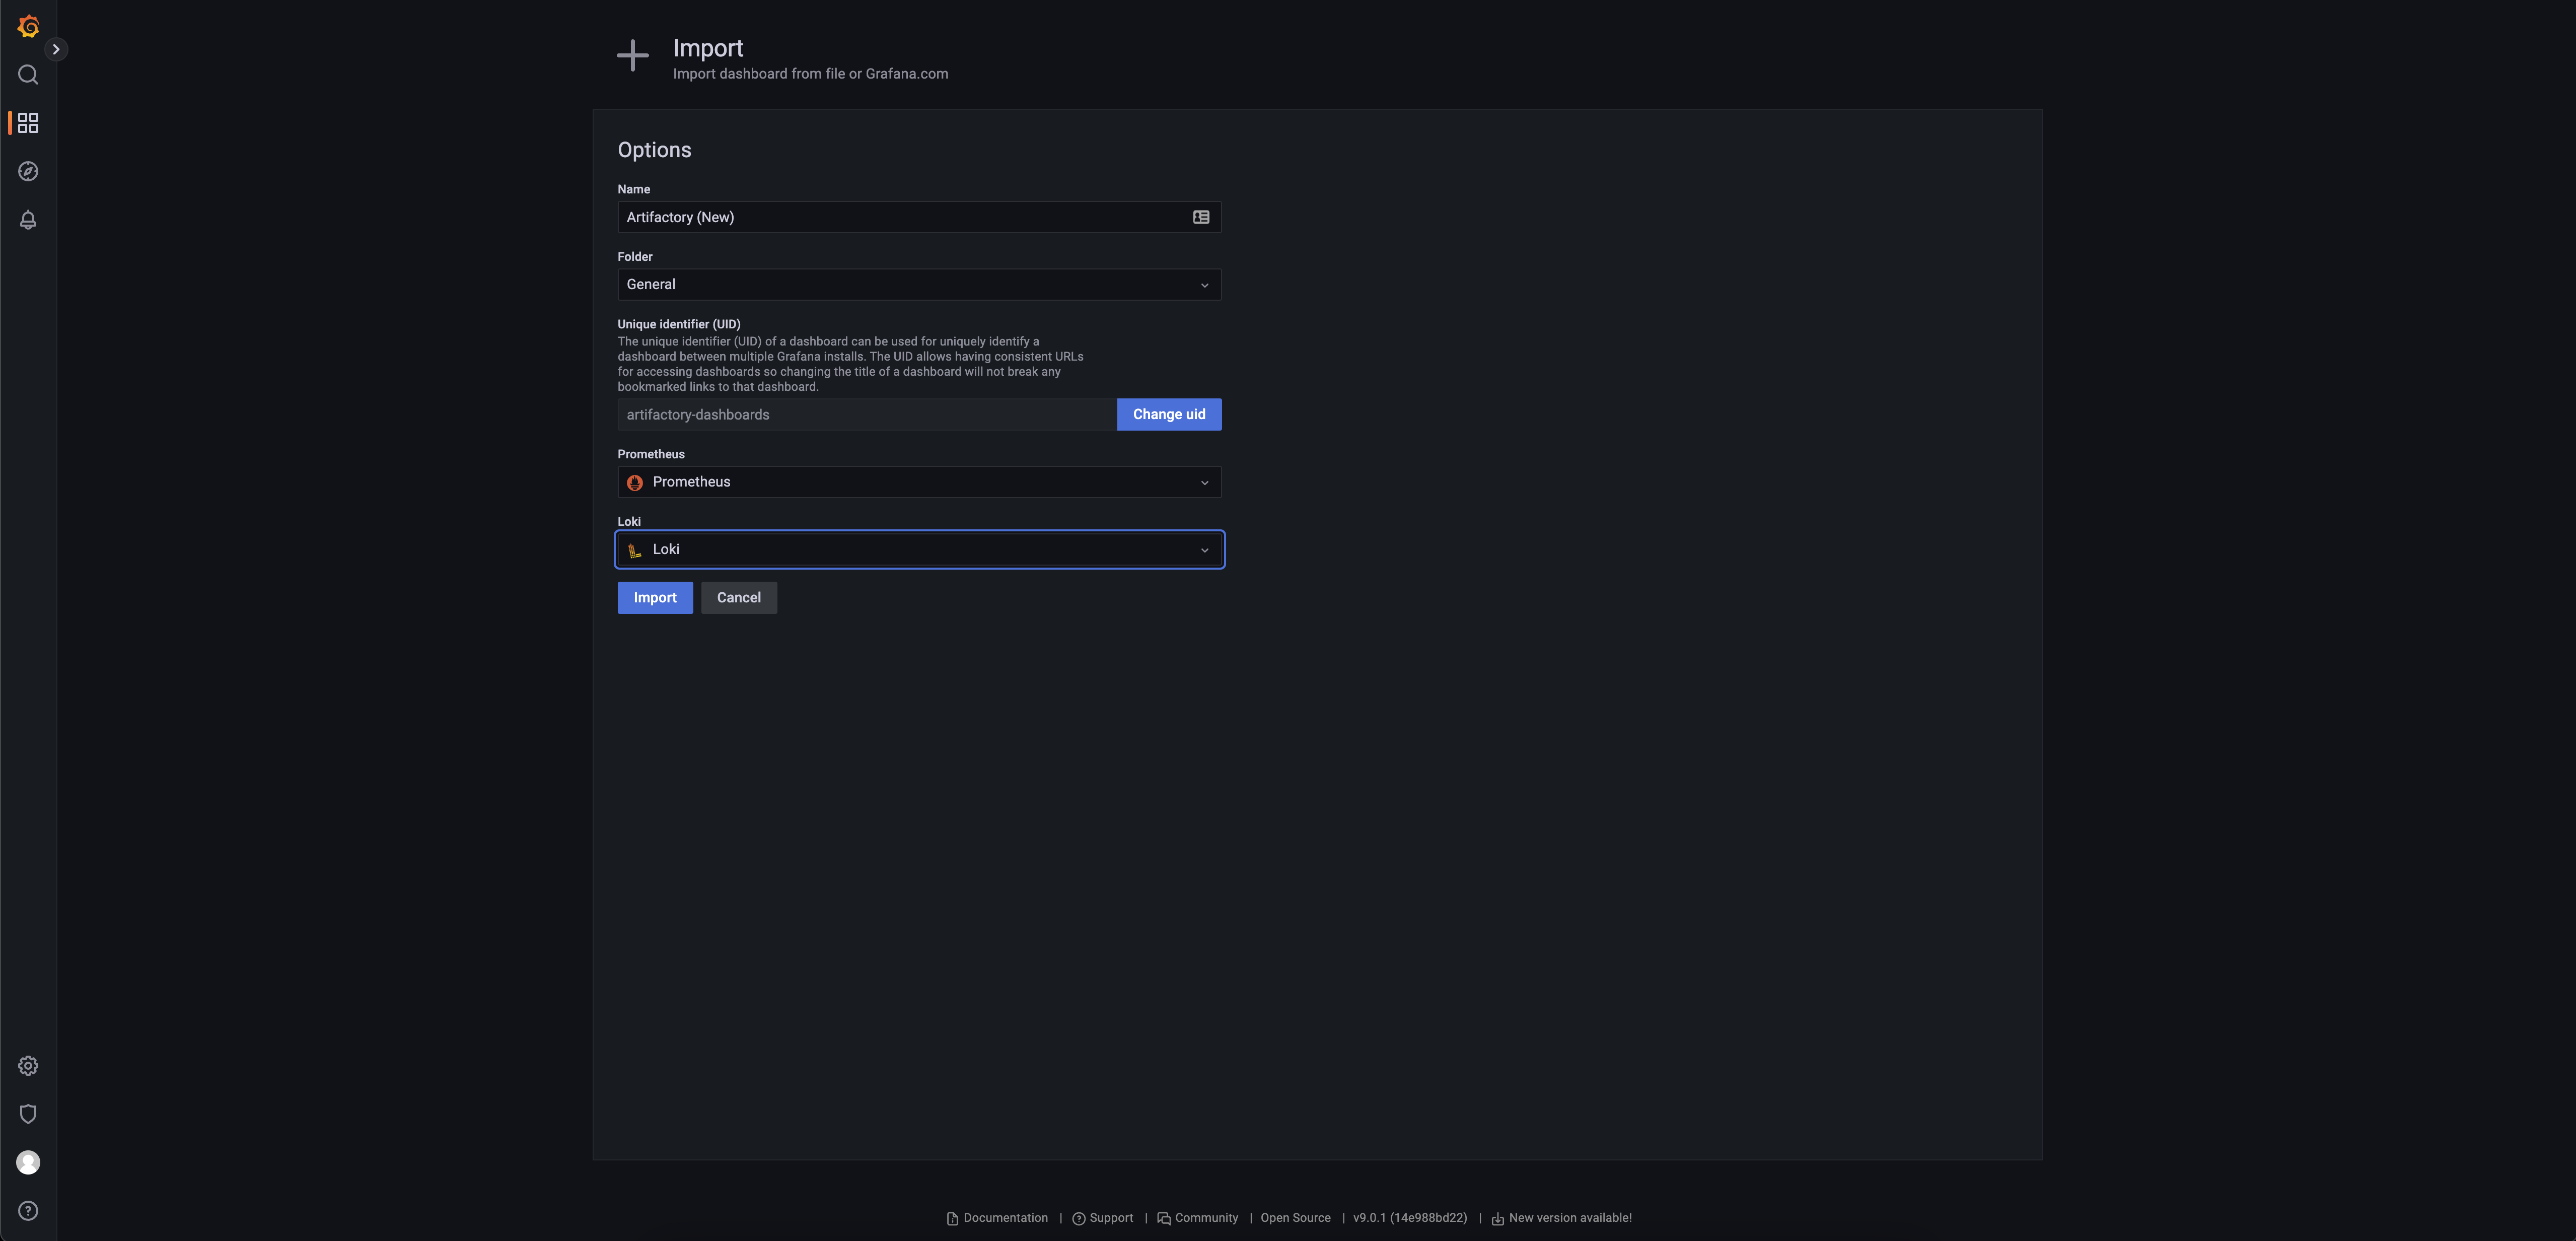Open the Prometheus data source dropdown

(918, 482)
